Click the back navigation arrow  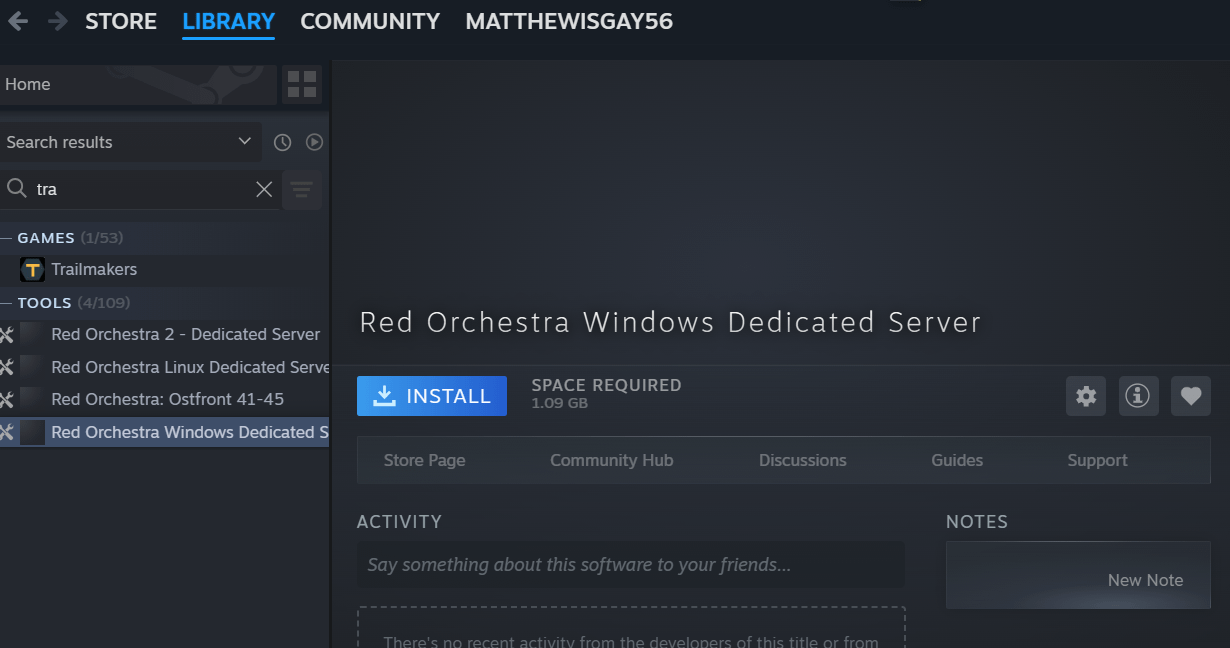click(18, 21)
